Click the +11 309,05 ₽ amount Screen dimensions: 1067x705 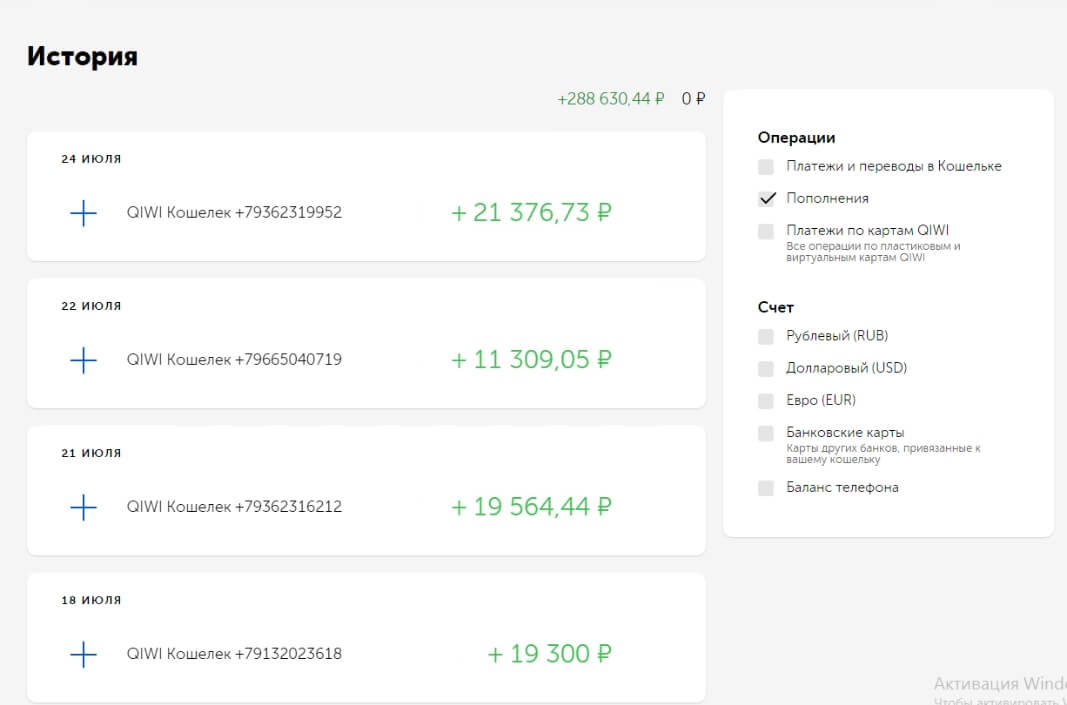[x=531, y=360]
